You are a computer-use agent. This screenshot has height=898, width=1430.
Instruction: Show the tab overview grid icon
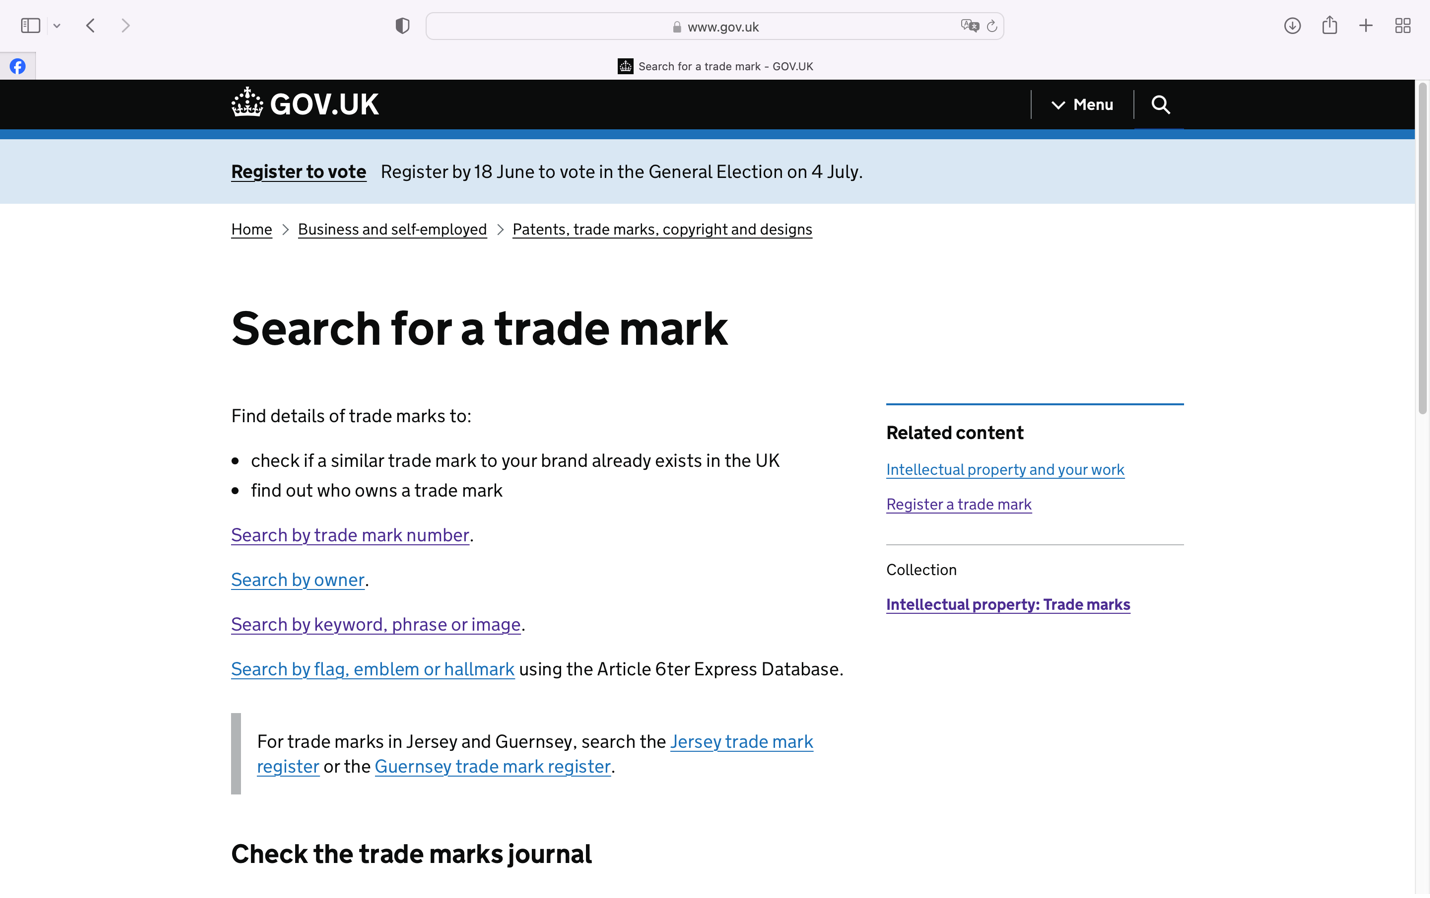(x=1403, y=26)
